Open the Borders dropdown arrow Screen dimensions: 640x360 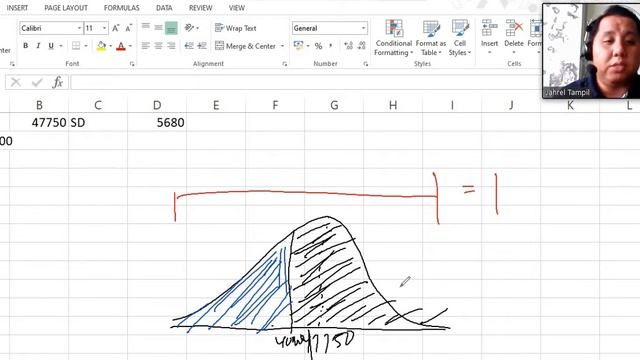86,46
